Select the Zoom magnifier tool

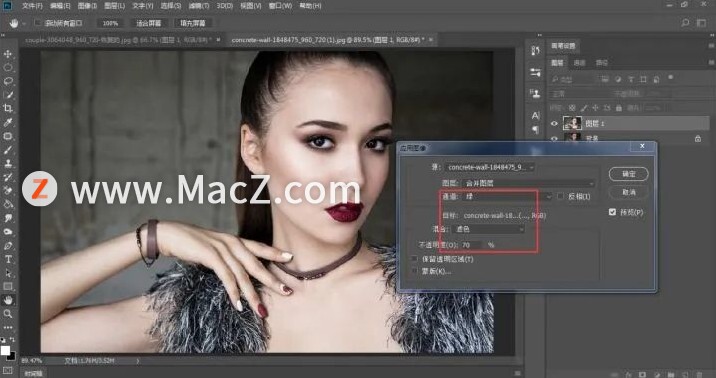(8, 314)
